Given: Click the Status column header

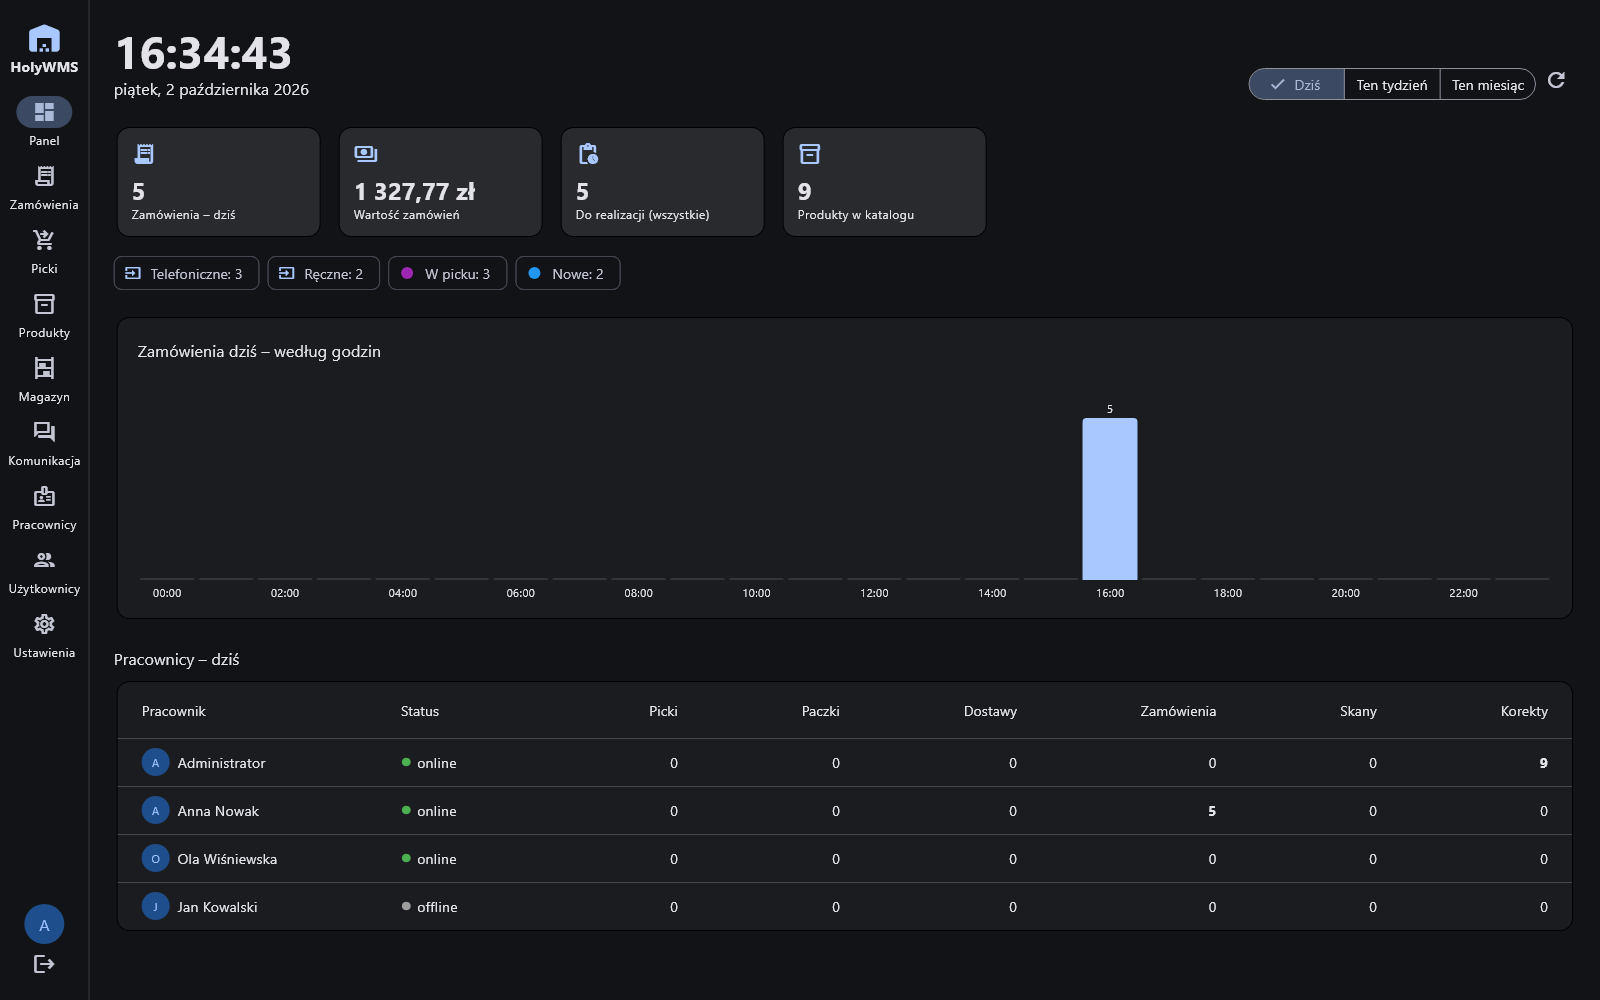Looking at the screenshot, I should point(420,711).
